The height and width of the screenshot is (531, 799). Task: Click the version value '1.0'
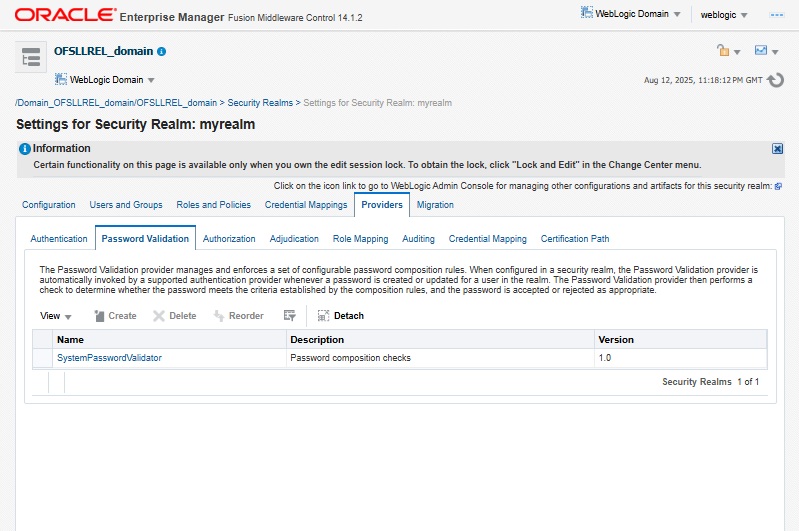[x=604, y=358]
